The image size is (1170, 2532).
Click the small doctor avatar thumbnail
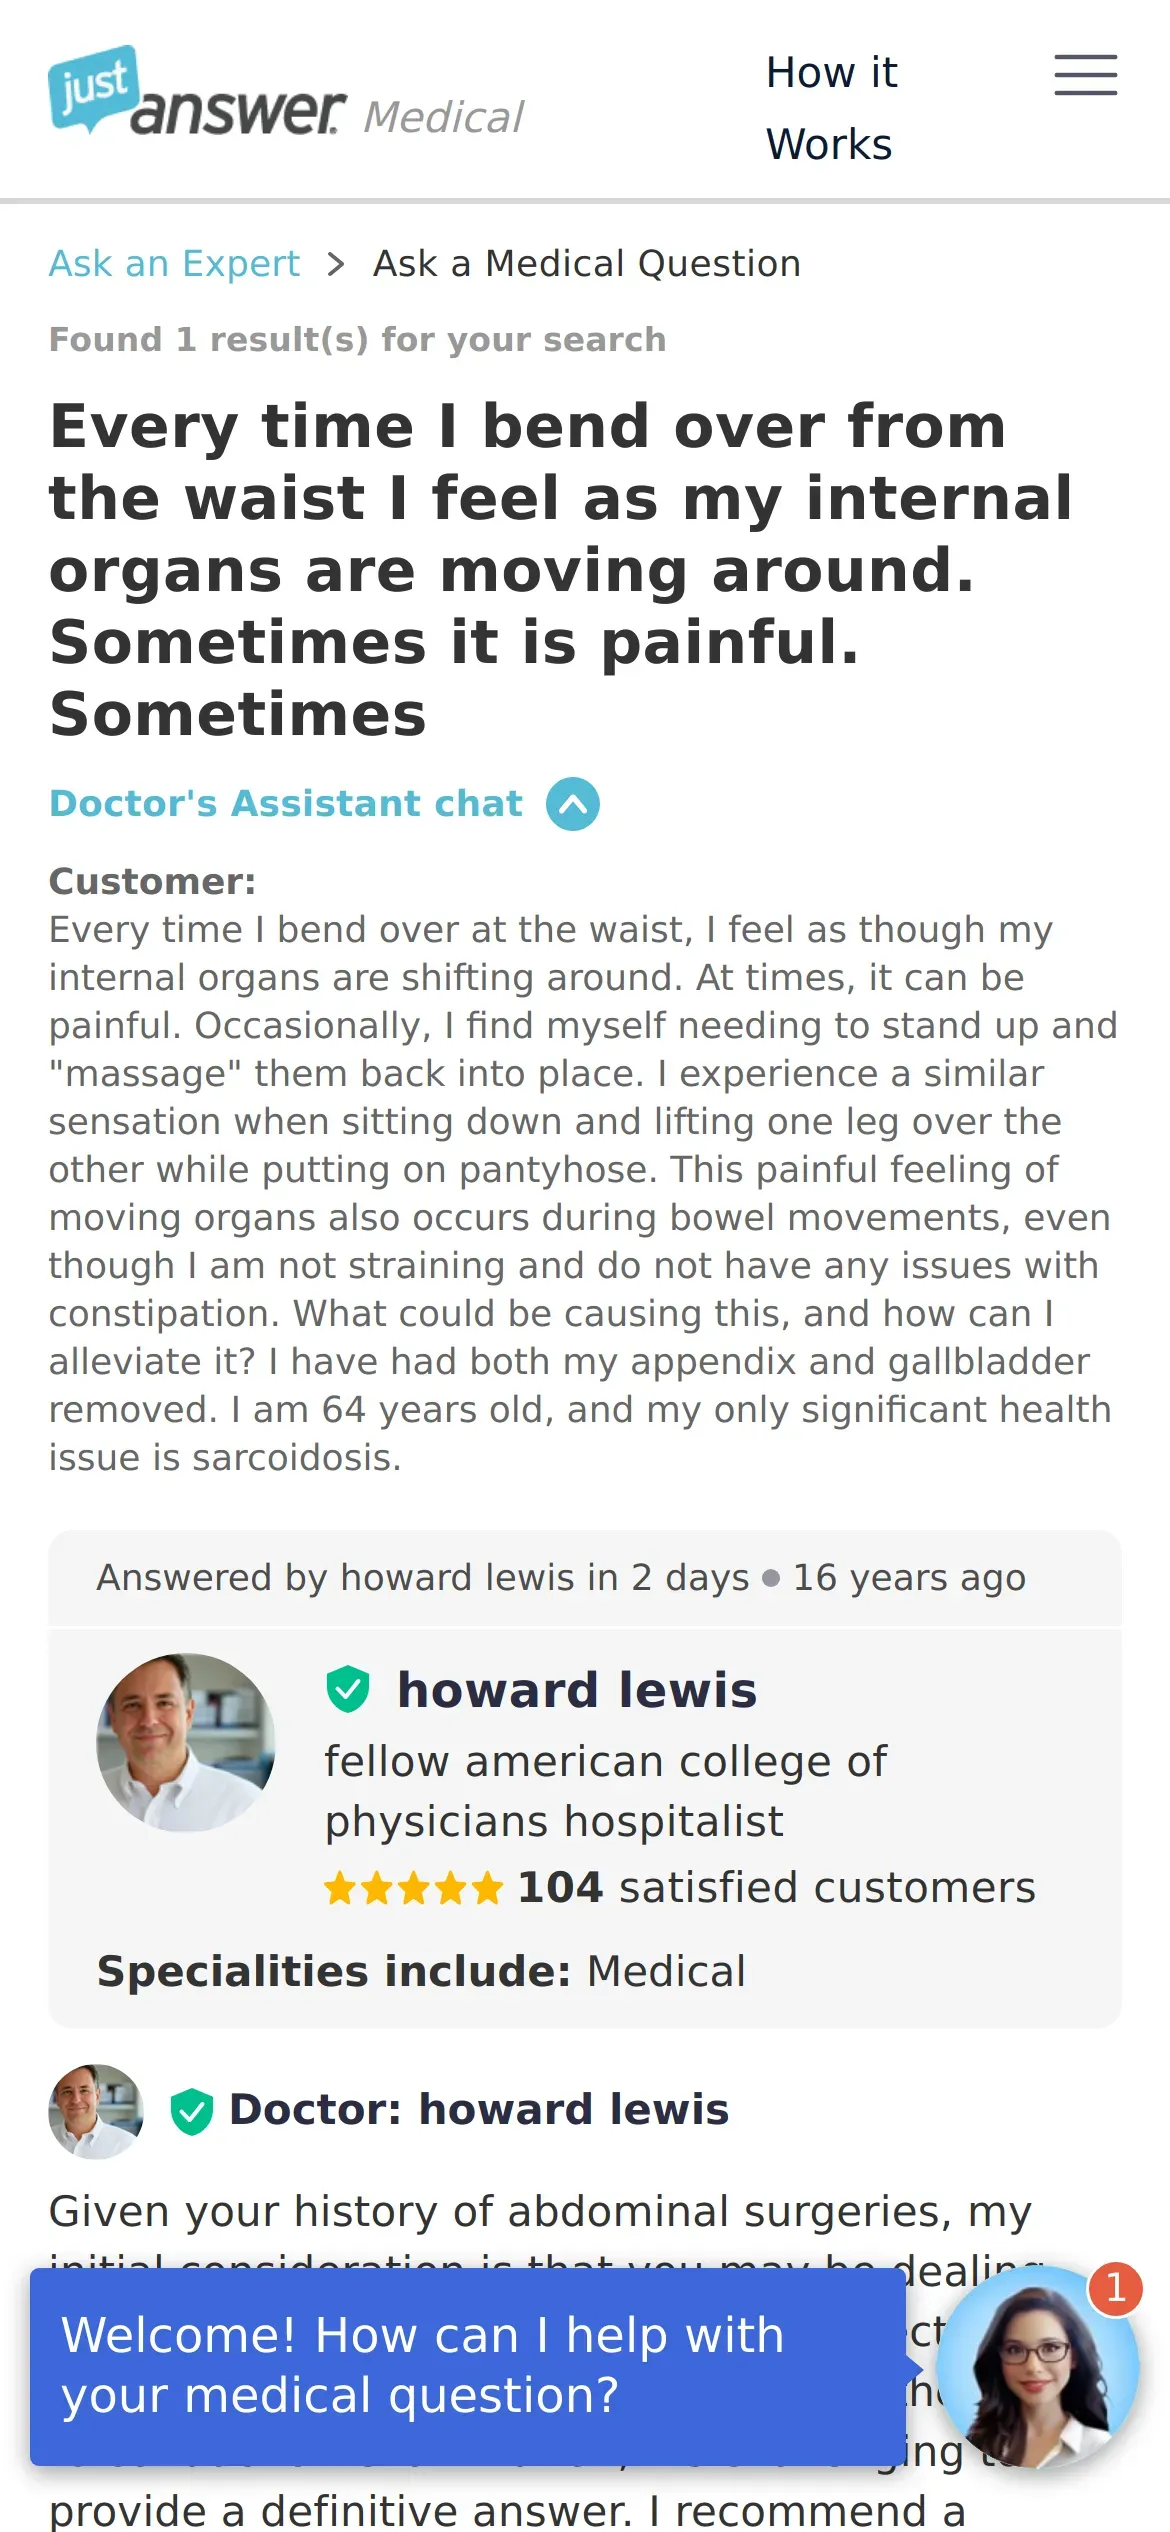pyautogui.click(x=96, y=2111)
